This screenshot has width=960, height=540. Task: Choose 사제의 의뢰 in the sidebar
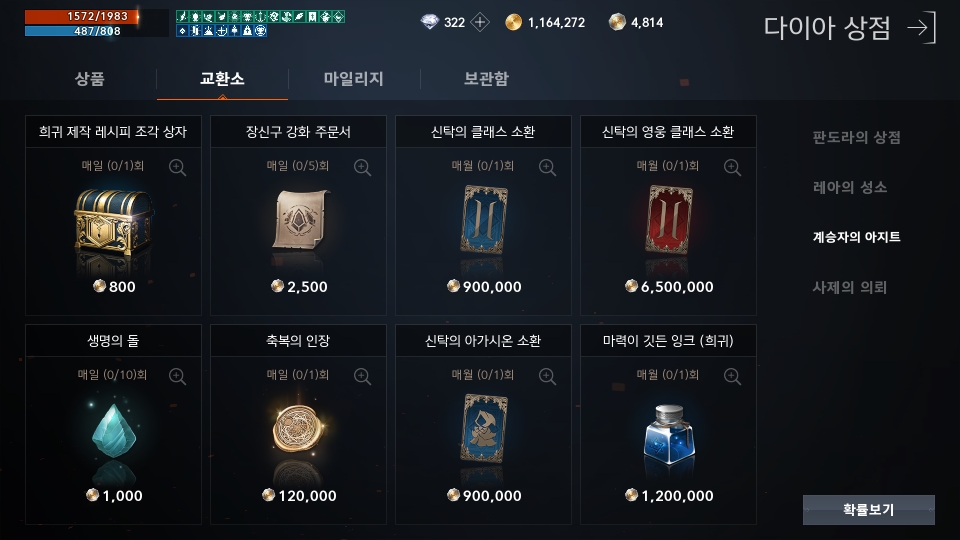coord(850,287)
